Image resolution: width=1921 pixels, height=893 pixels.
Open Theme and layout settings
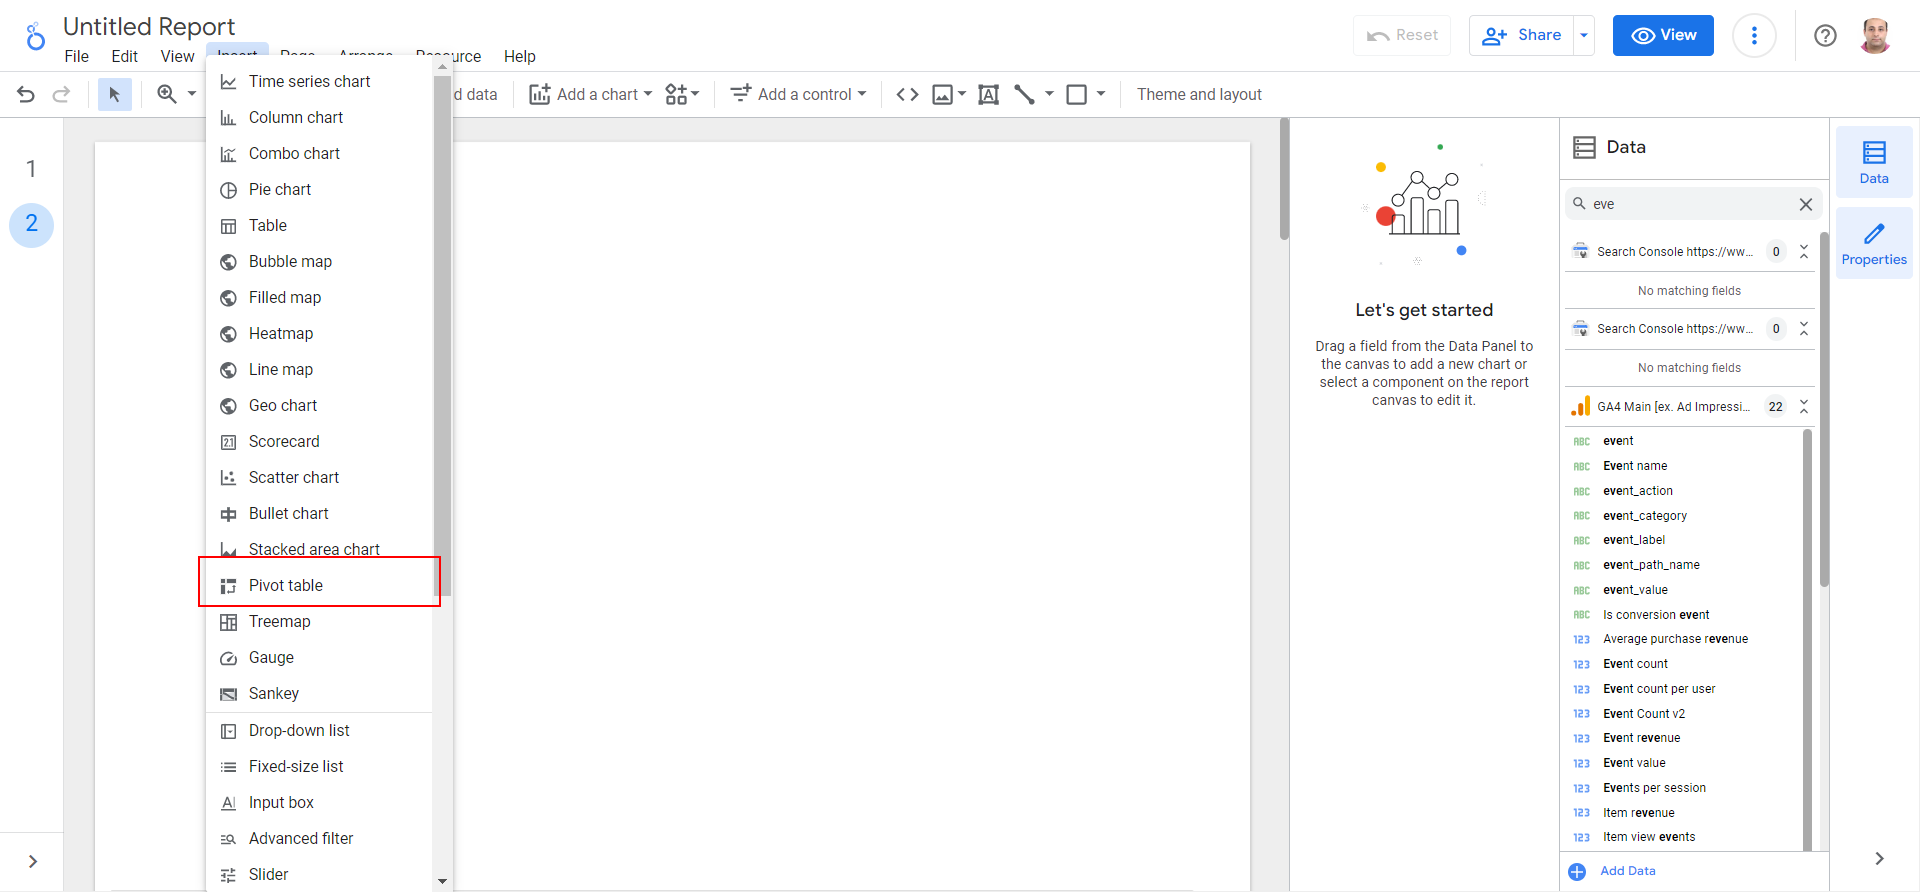1199,94
